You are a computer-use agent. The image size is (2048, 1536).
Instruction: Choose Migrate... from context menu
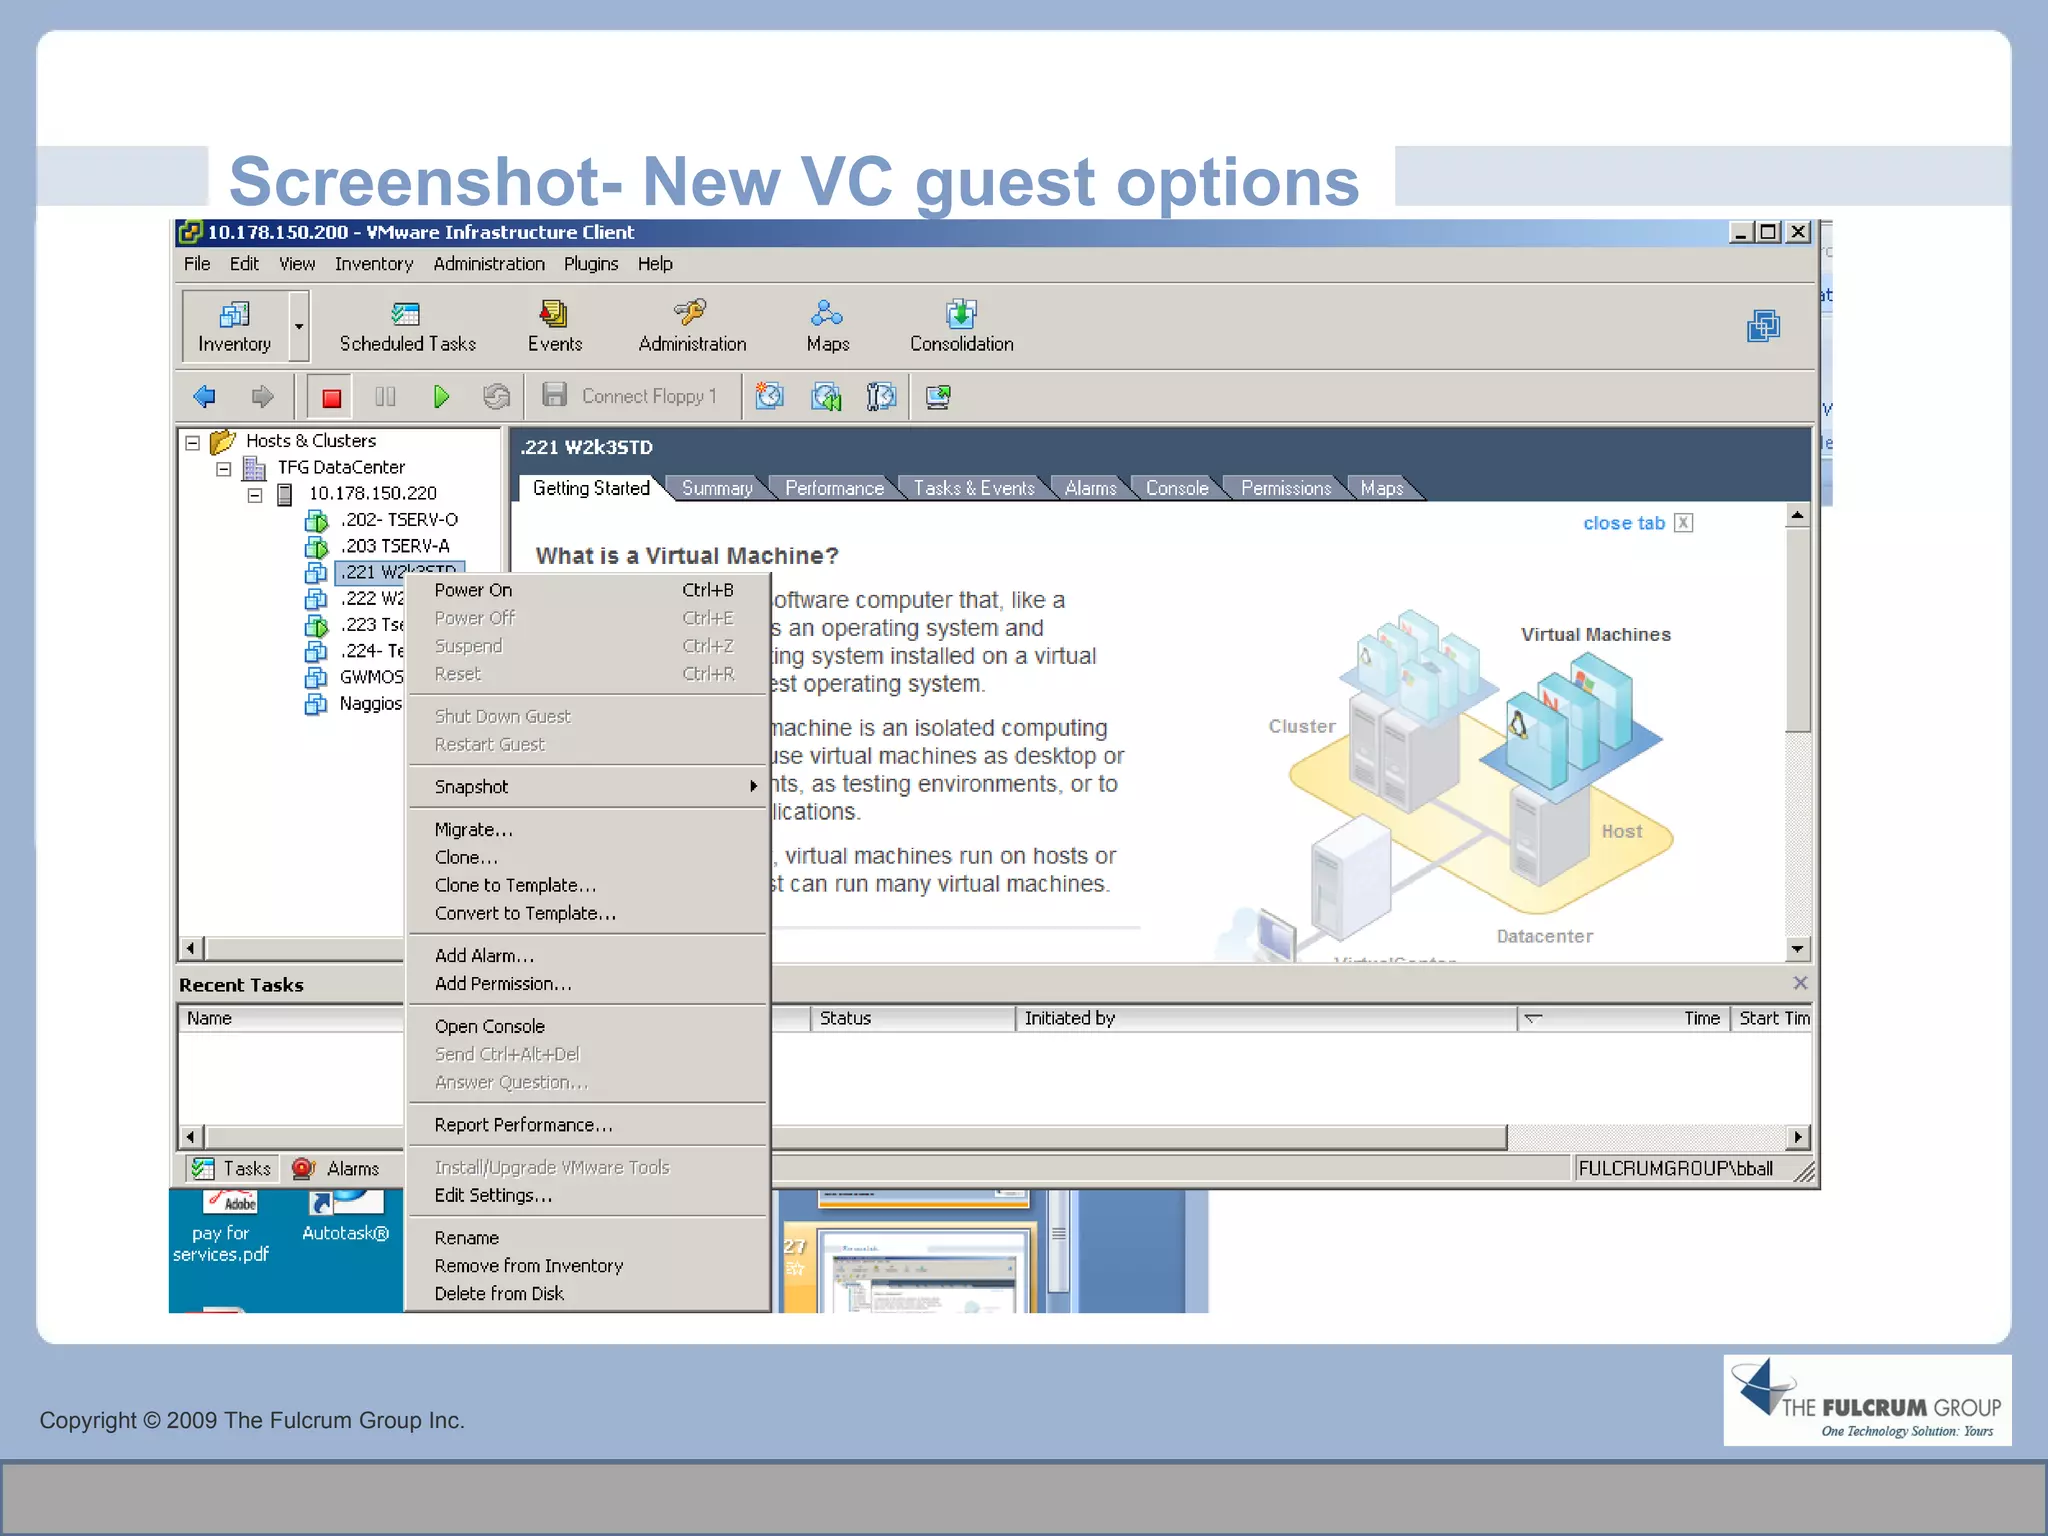coord(588,829)
